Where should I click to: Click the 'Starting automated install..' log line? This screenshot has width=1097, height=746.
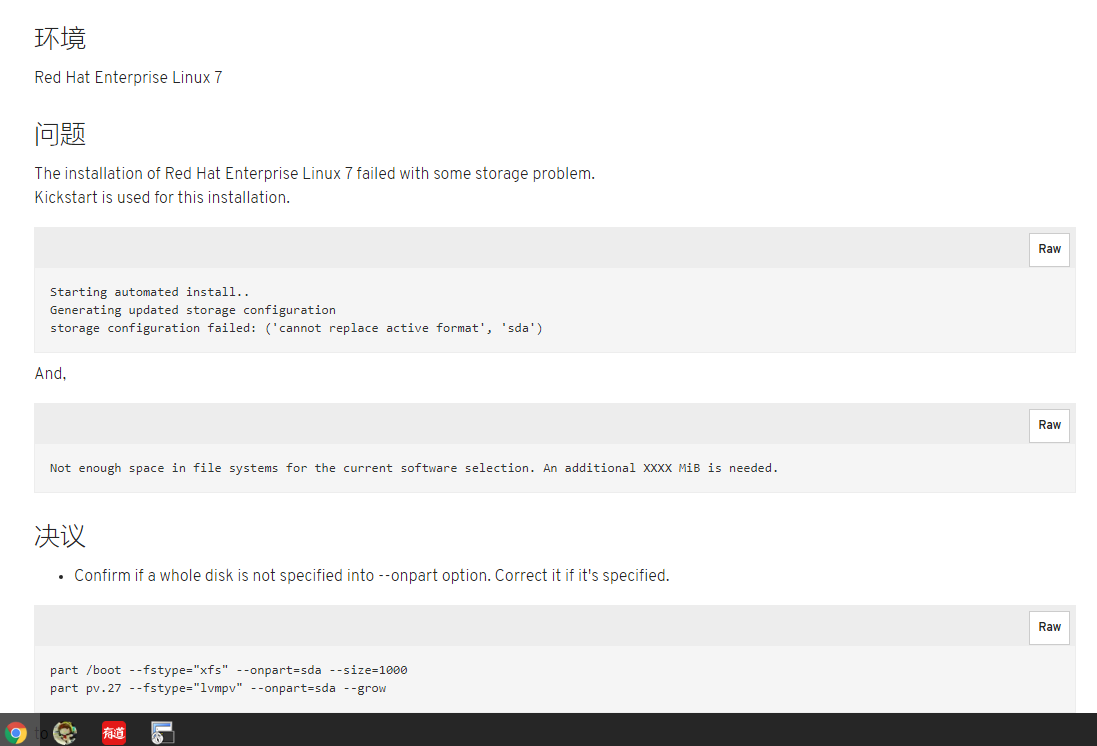click(x=150, y=292)
